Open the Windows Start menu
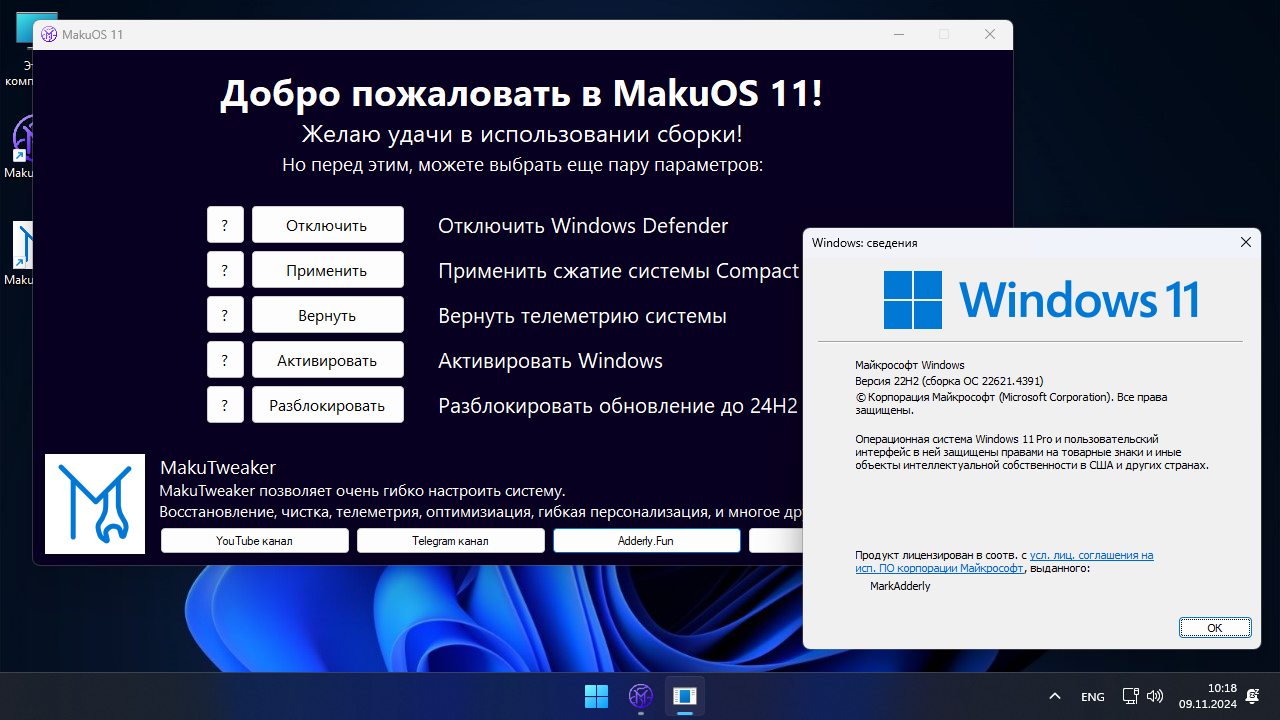1280x720 pixels. (596, 695)
